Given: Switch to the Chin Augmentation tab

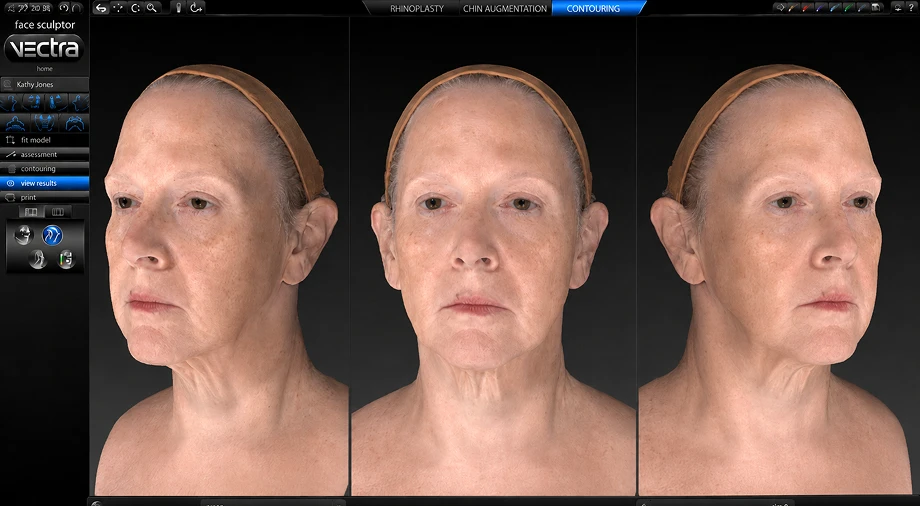Looking at the screenshot, I should [505, 8].
